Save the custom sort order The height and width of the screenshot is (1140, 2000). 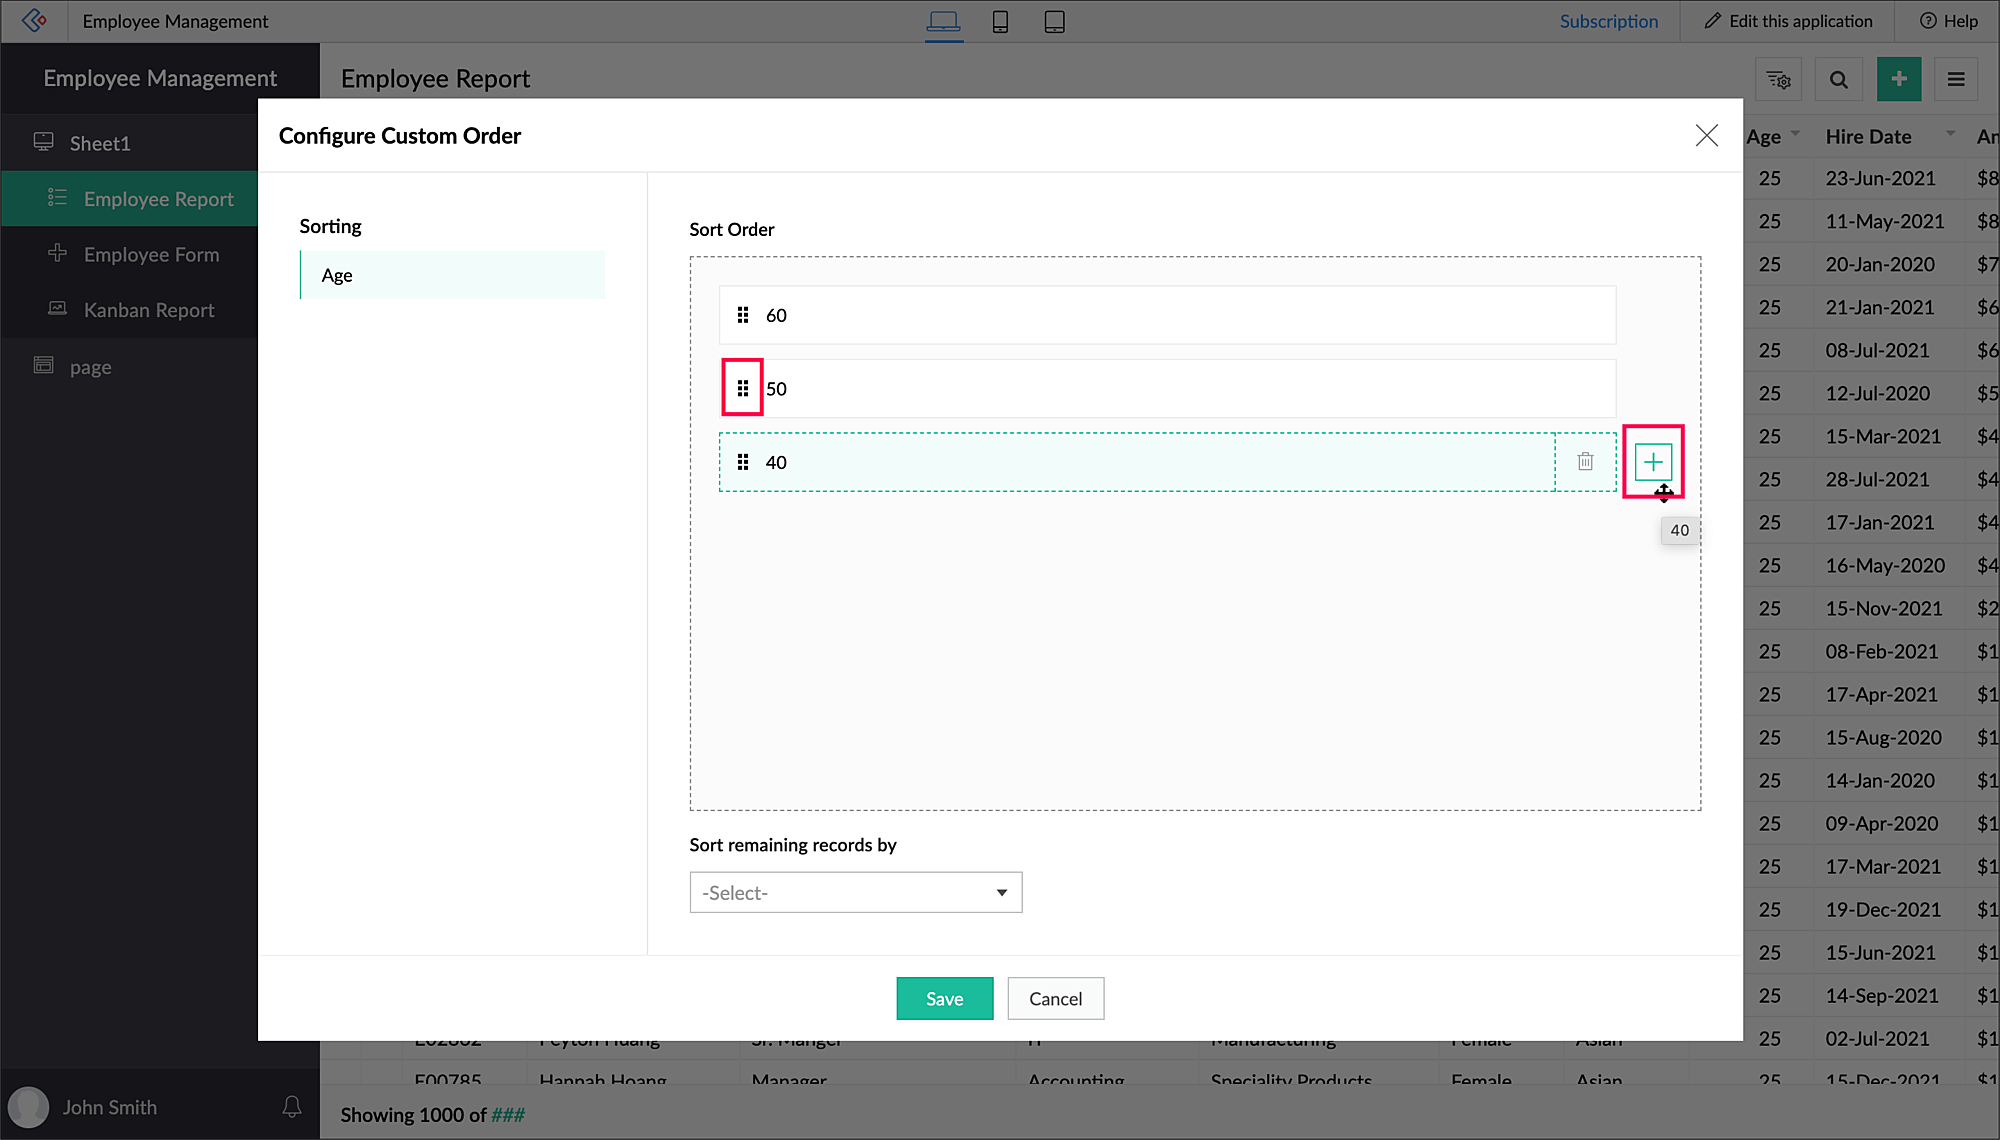(x=944, y=998)
